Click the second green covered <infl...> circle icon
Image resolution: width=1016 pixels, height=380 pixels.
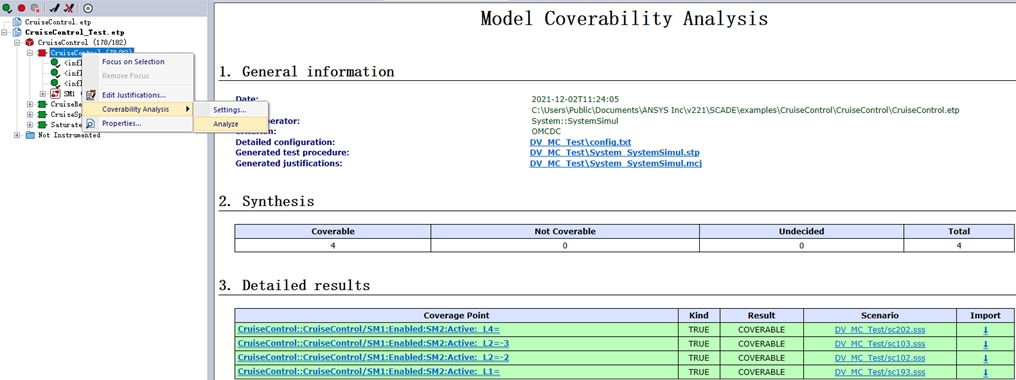[x=55, y=73]
